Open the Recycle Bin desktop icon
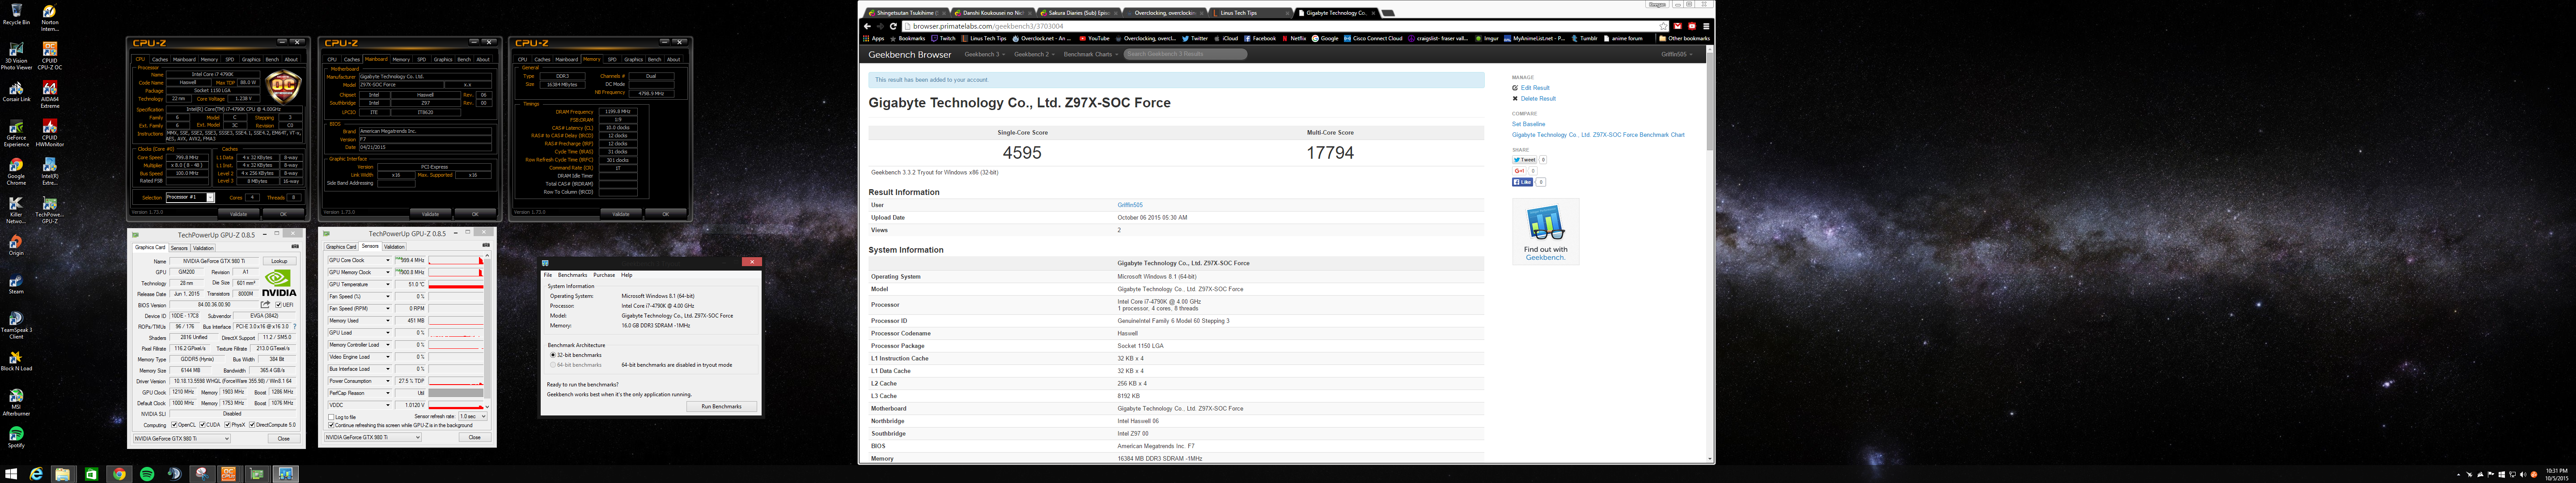Screen dimensions: 2576x483 click(x=16, y=14)
